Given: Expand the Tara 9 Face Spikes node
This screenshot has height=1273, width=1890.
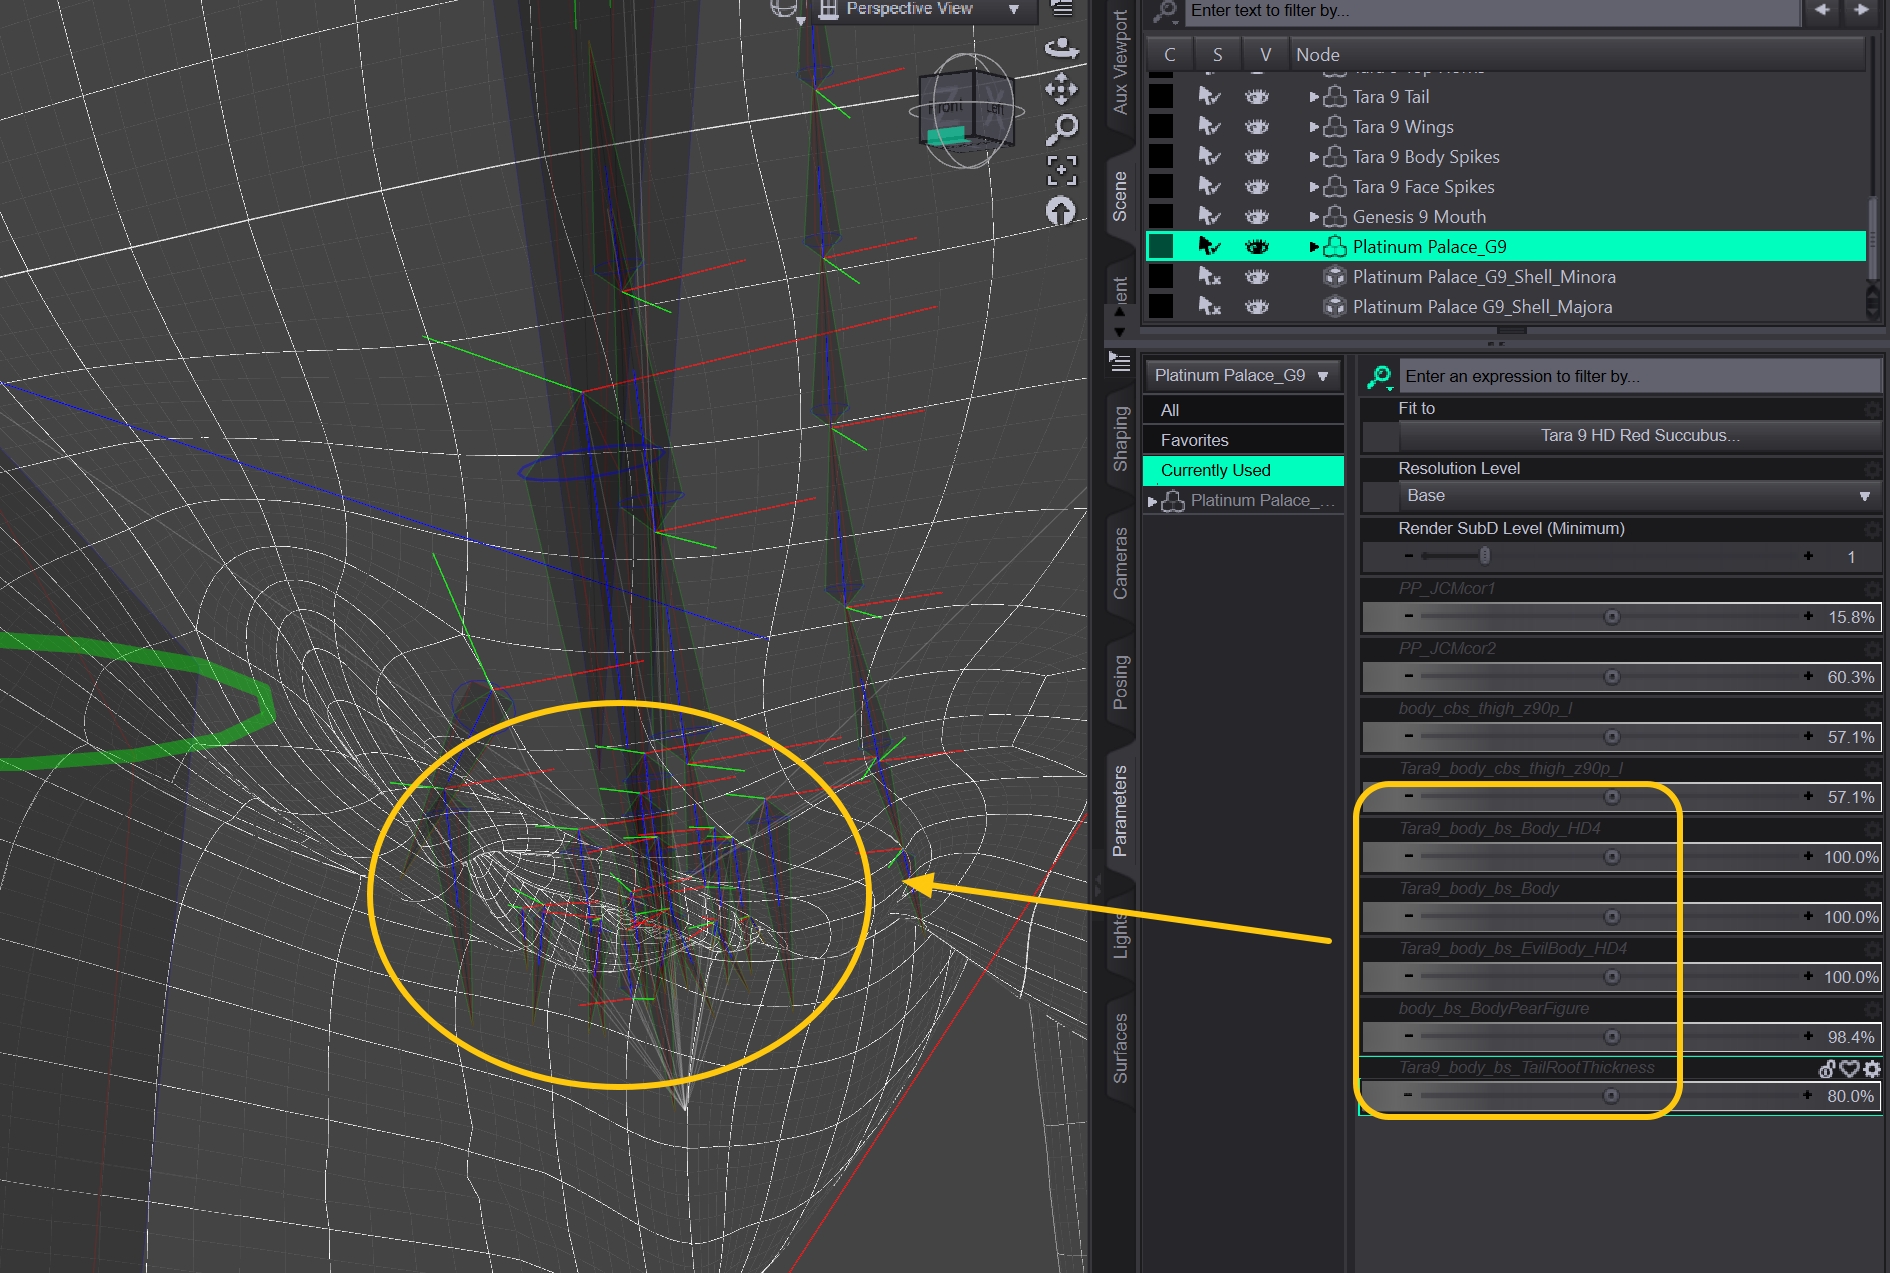Looking at the screenshot, I should [1314, 187].
